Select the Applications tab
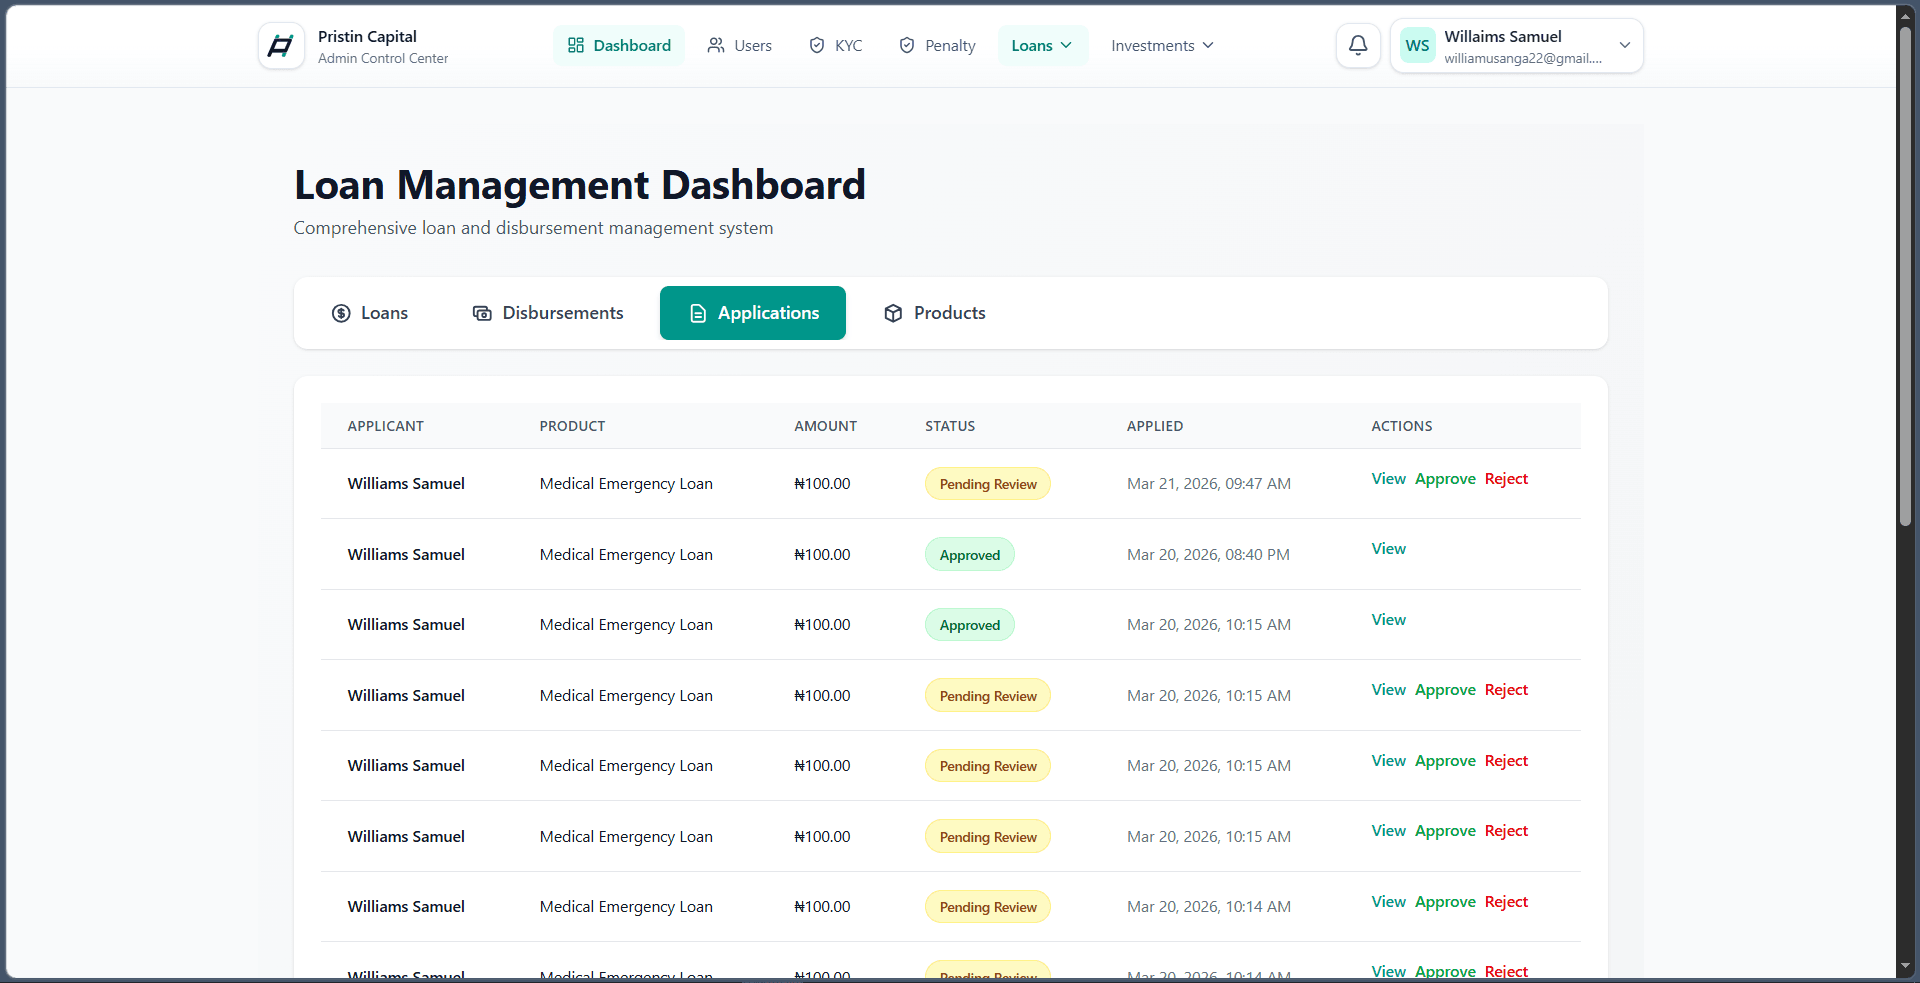Screen dimensions: 1920x983 click(753, 313)
